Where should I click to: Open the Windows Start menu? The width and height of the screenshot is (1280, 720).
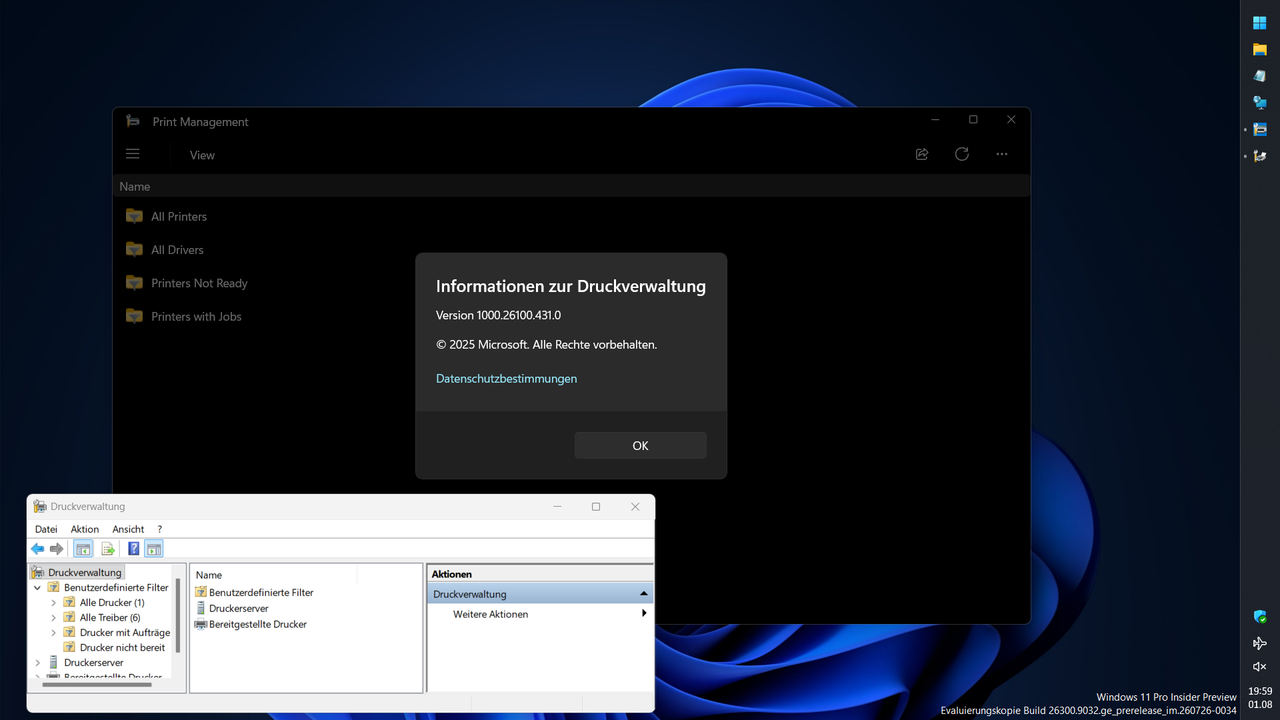(x=1260, y=23)
